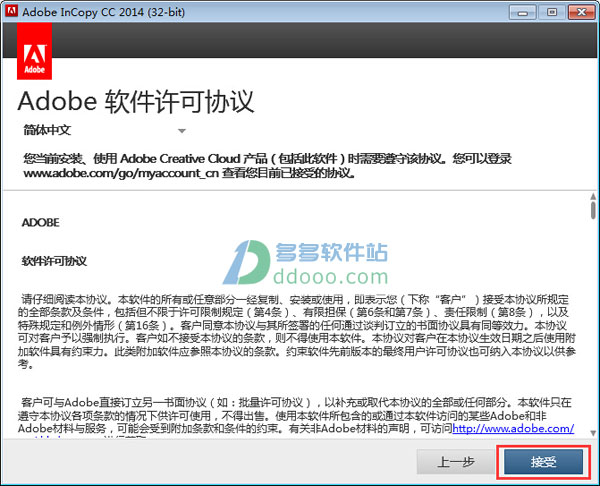Minimize the InCopy installer window

click(x=522, y=13)
